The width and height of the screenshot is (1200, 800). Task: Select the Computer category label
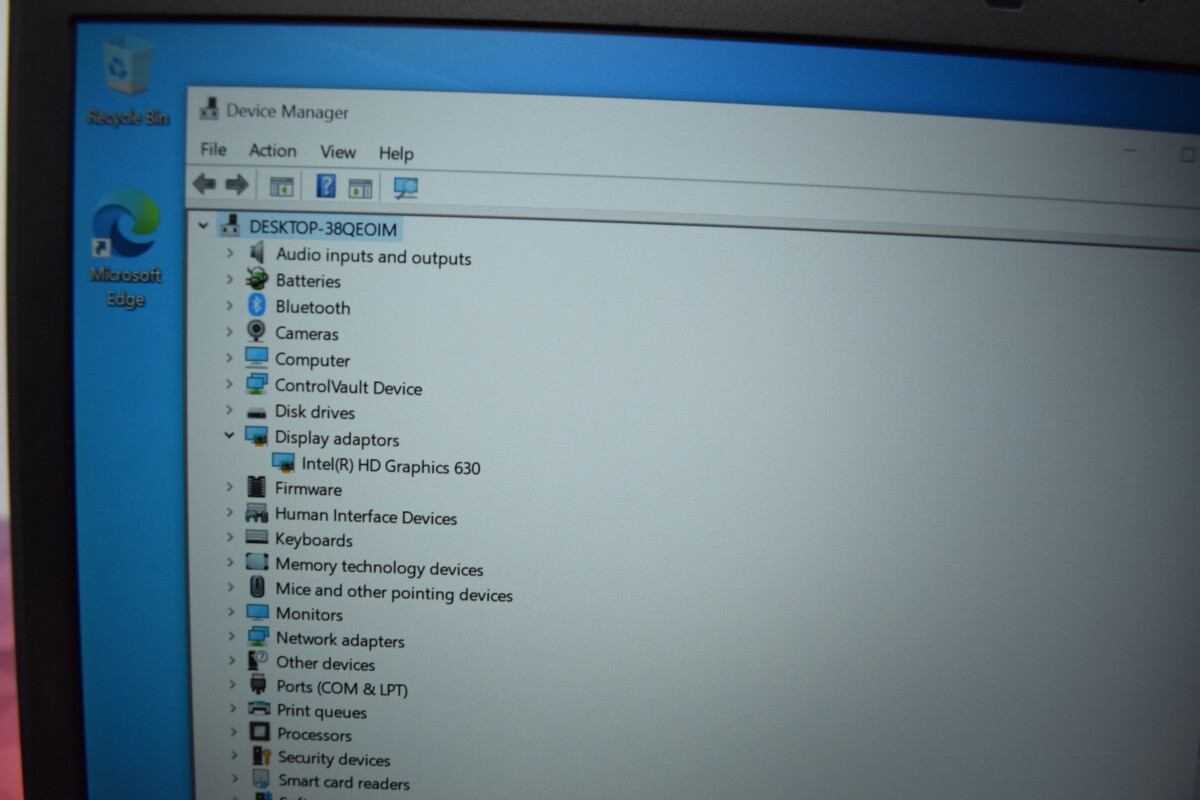point(312,360)
